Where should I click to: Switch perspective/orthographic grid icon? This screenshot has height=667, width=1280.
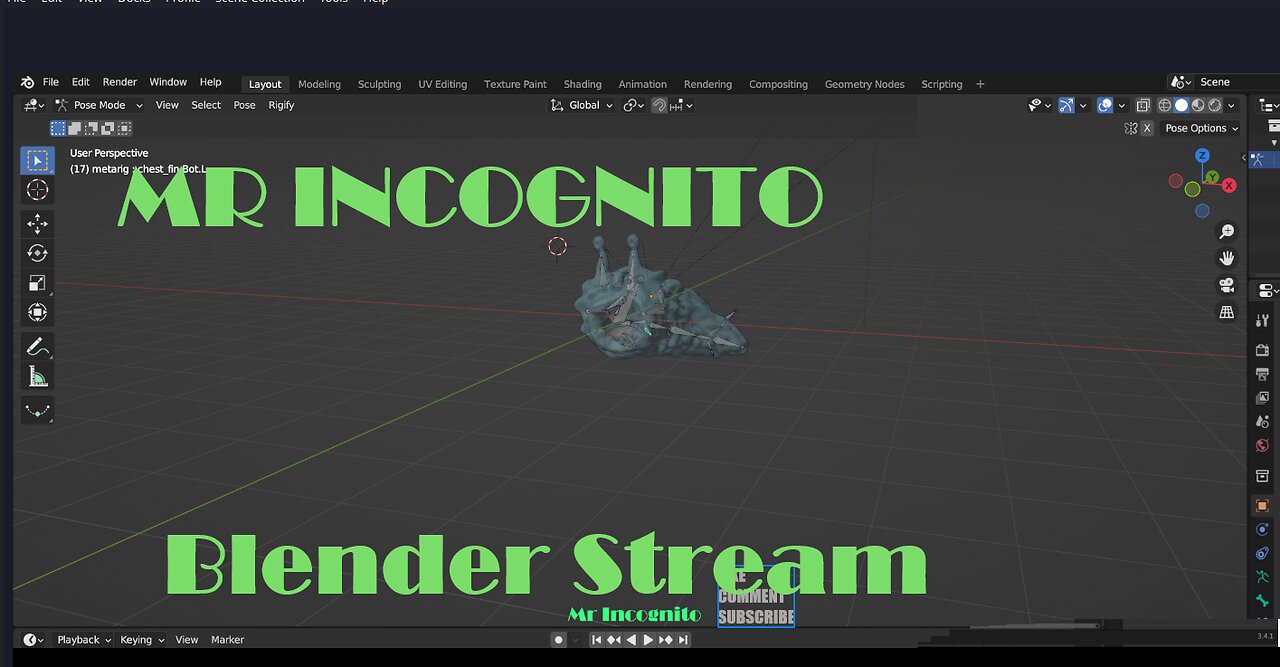pos(1227,313)
